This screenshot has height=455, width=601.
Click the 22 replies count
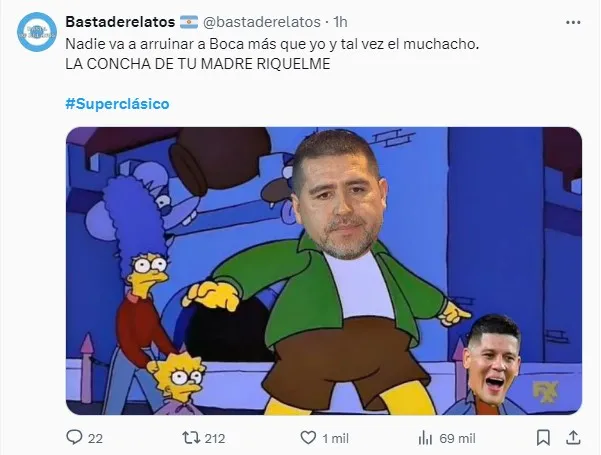coord(95,439)
